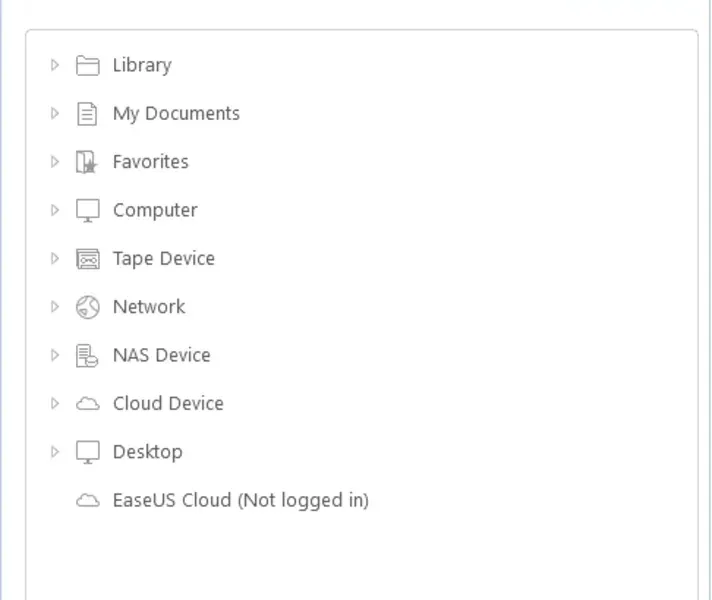Click the Favorites star icon
Image resolution: width=712 pixels, height=600 pixels.
(x=88, y=162)
